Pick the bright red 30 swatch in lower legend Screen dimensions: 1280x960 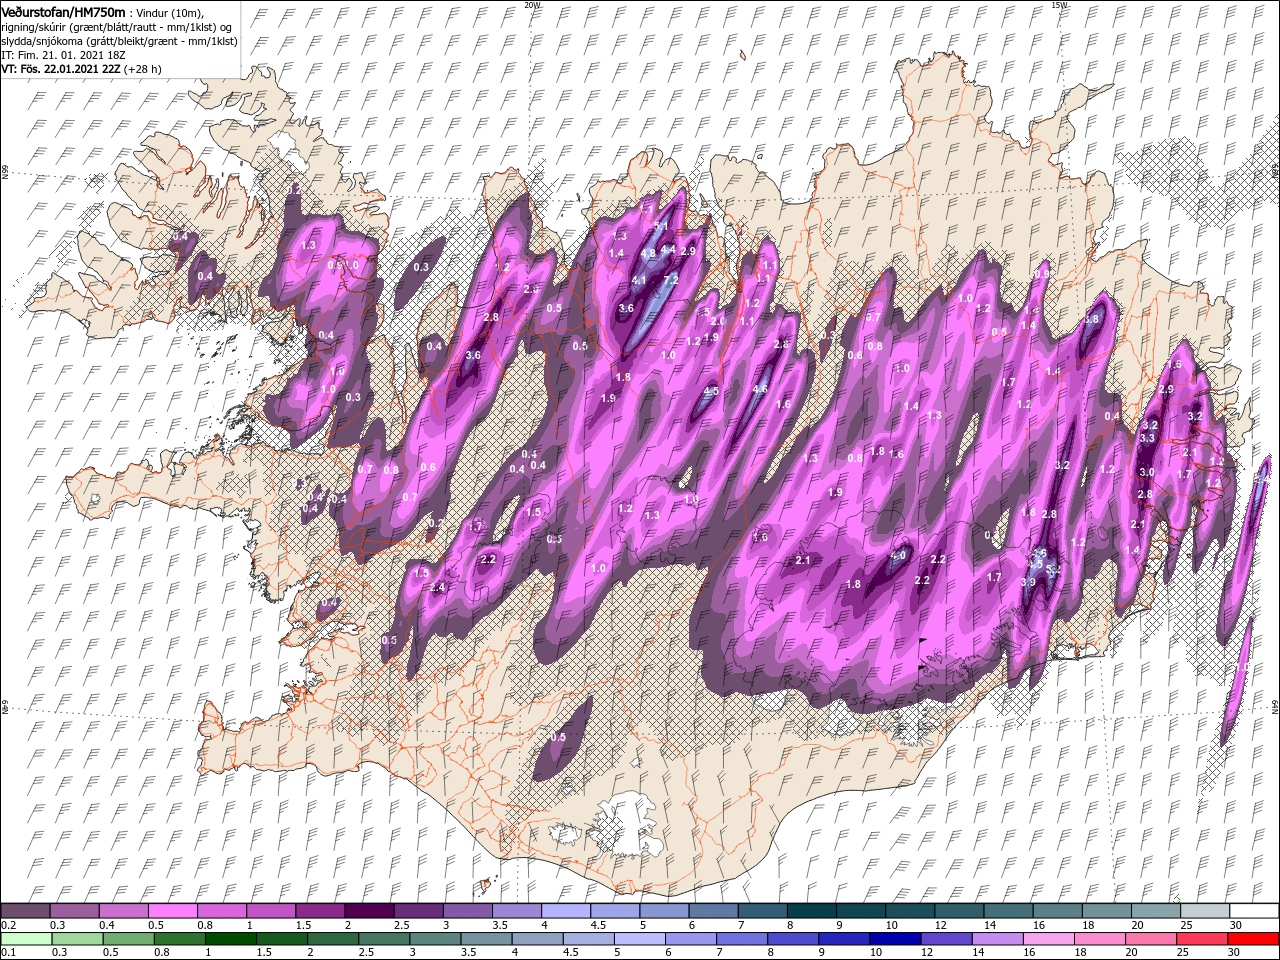coord(1254,939)
